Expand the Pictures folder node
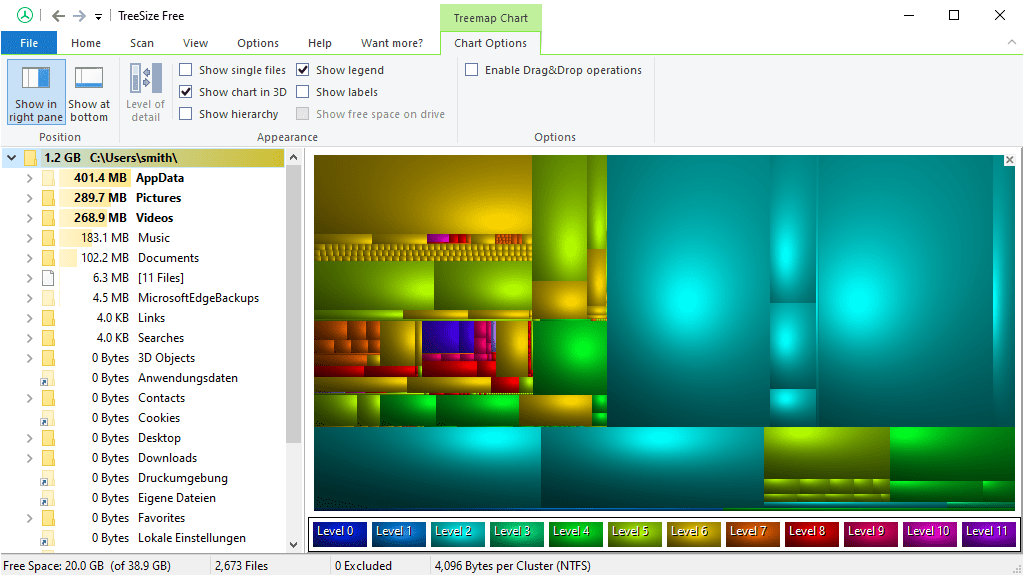 [x=29, y=198]
